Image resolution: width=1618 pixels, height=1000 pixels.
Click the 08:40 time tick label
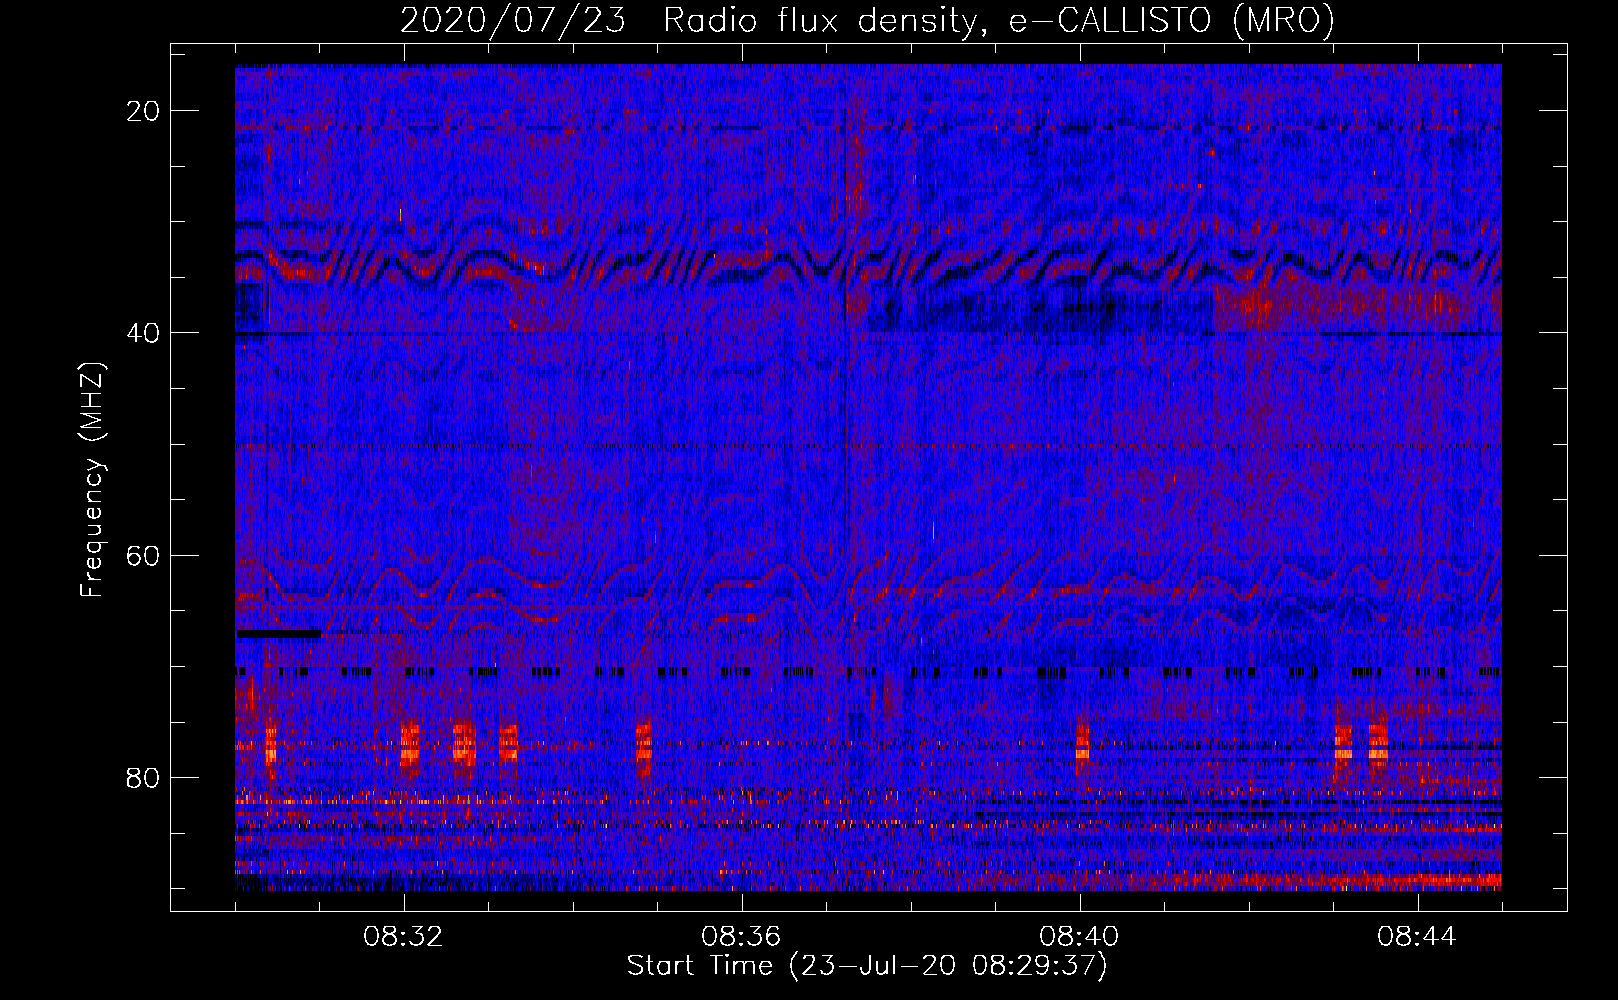1079,937
